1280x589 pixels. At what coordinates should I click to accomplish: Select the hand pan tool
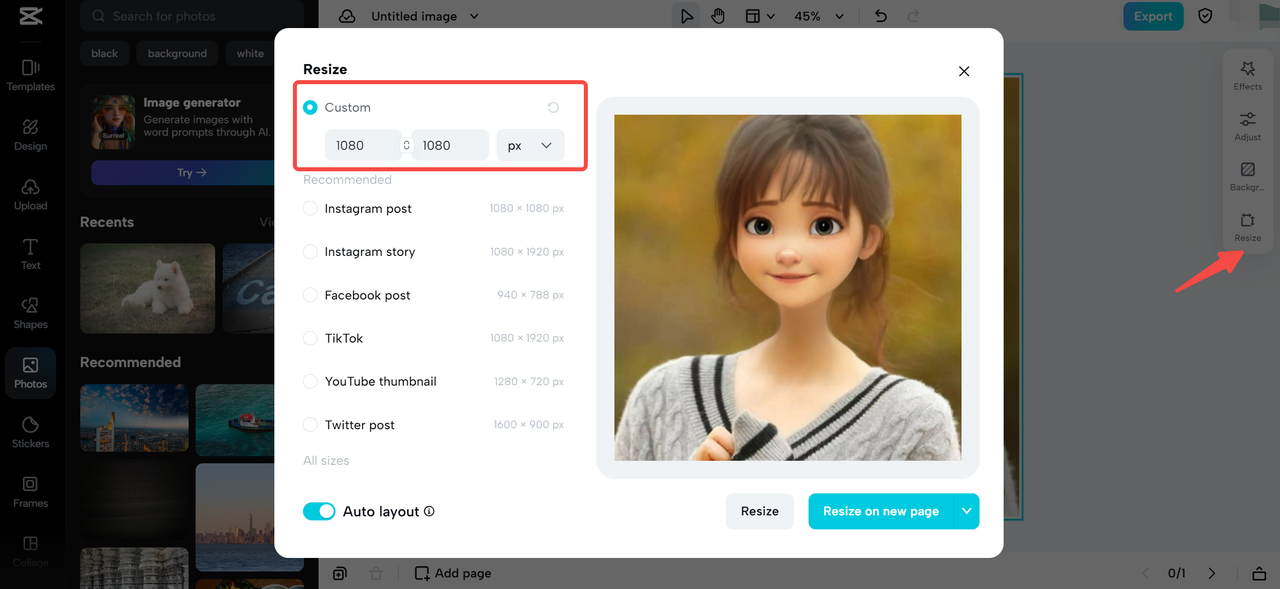pos(718,16)
